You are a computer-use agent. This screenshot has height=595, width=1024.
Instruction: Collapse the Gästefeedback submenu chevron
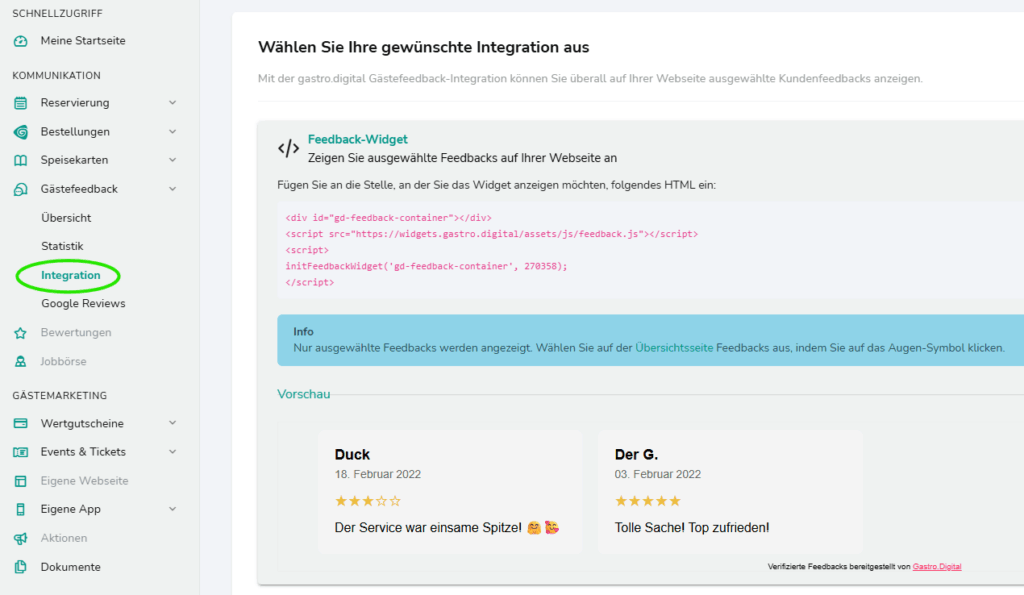172,189
